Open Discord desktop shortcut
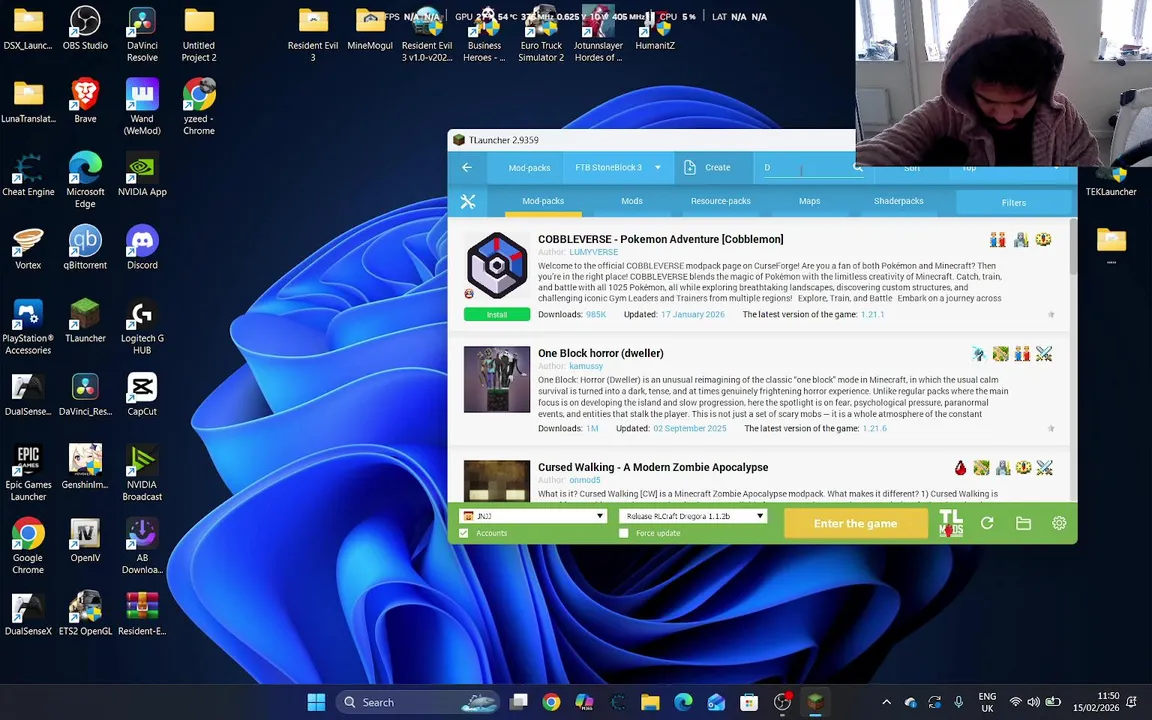The height and width of the screenshot is (720, 1152). 142,248
